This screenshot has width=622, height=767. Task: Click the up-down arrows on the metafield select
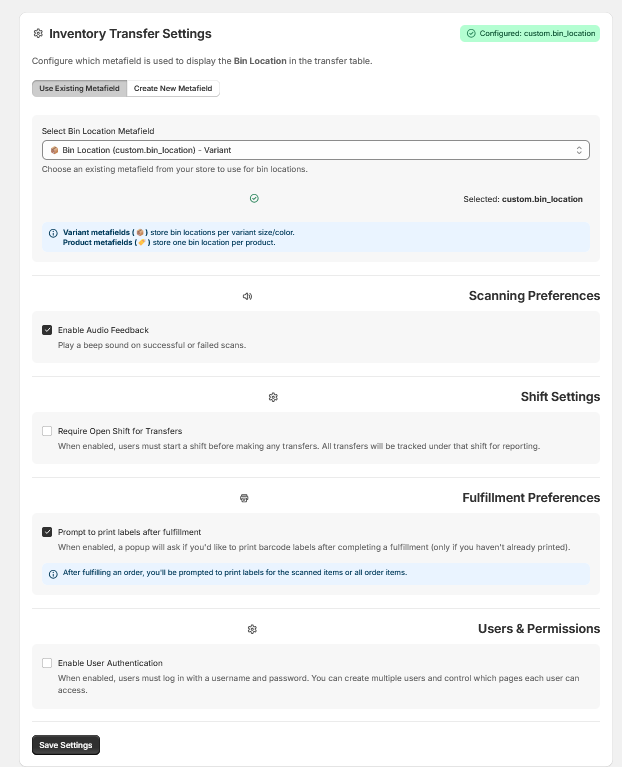579,150
